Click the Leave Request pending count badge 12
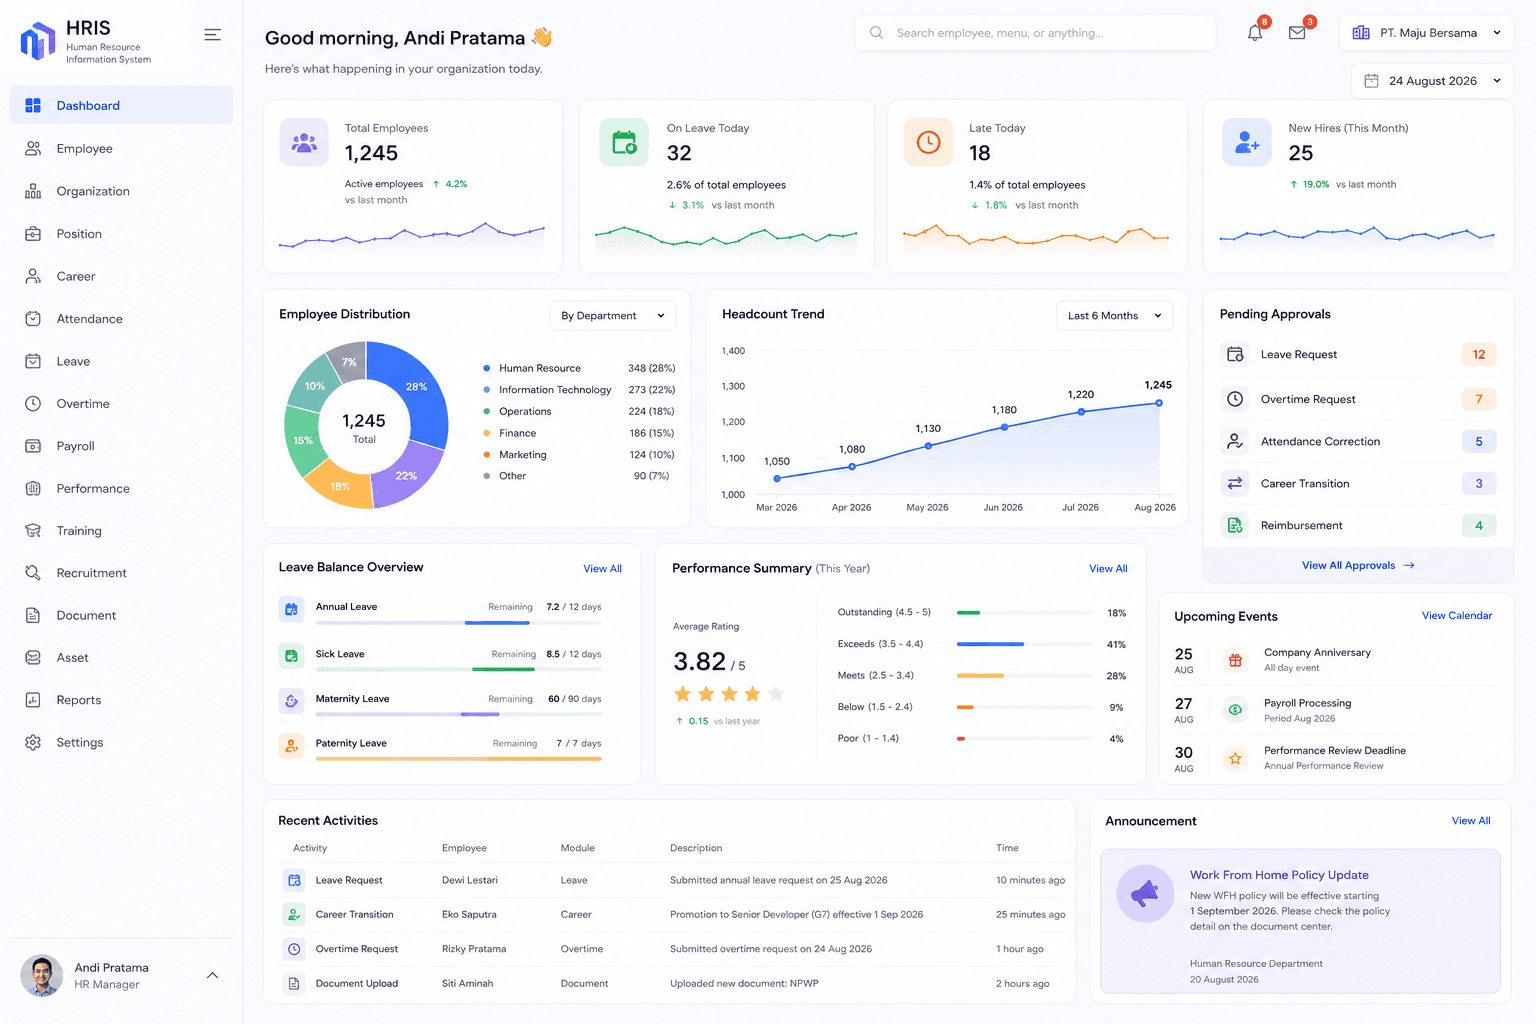 click(1479, 354)
